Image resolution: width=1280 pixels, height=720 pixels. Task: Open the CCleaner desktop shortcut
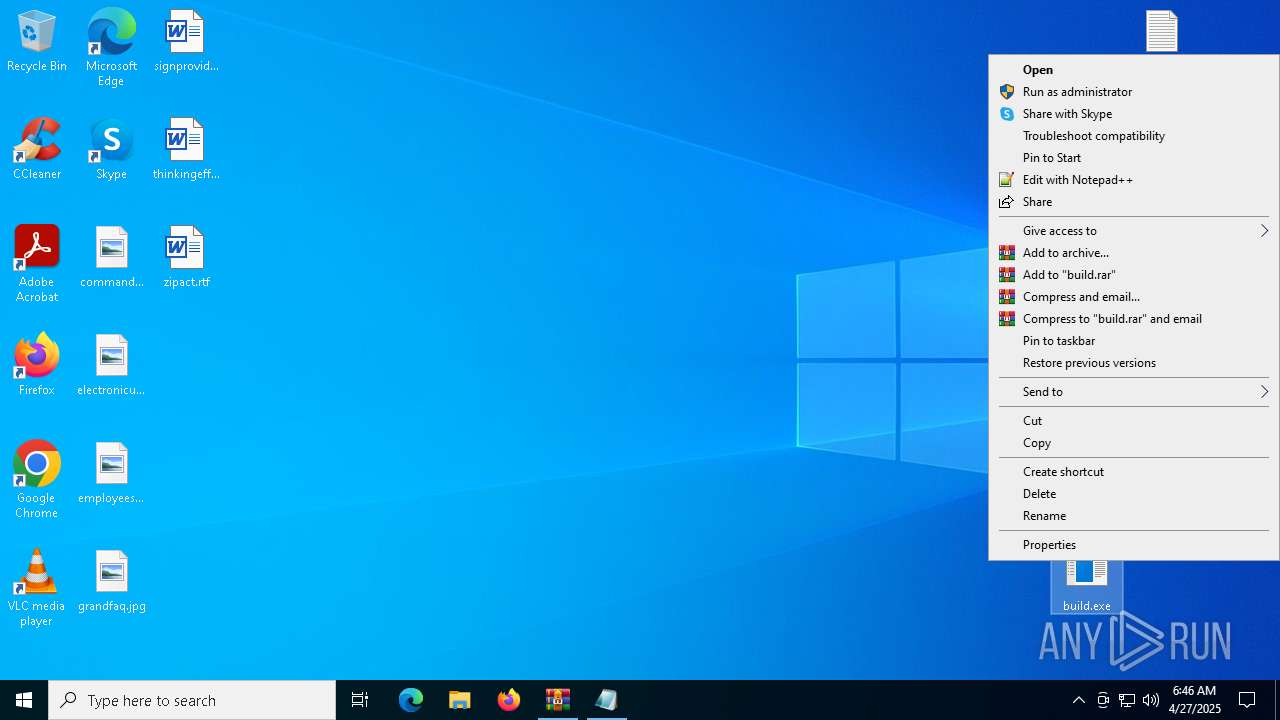[x=37, y=150]
